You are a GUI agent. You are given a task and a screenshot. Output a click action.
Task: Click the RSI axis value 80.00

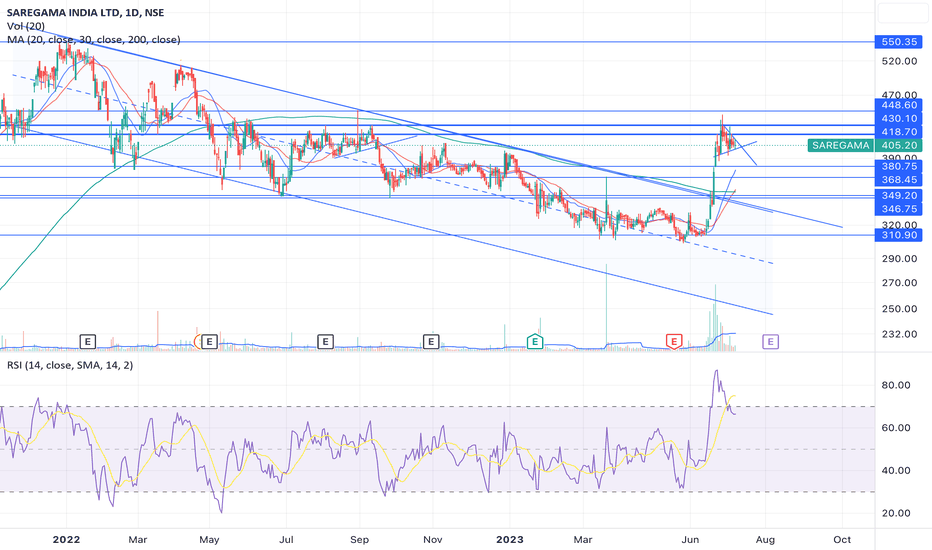(896, 385)
